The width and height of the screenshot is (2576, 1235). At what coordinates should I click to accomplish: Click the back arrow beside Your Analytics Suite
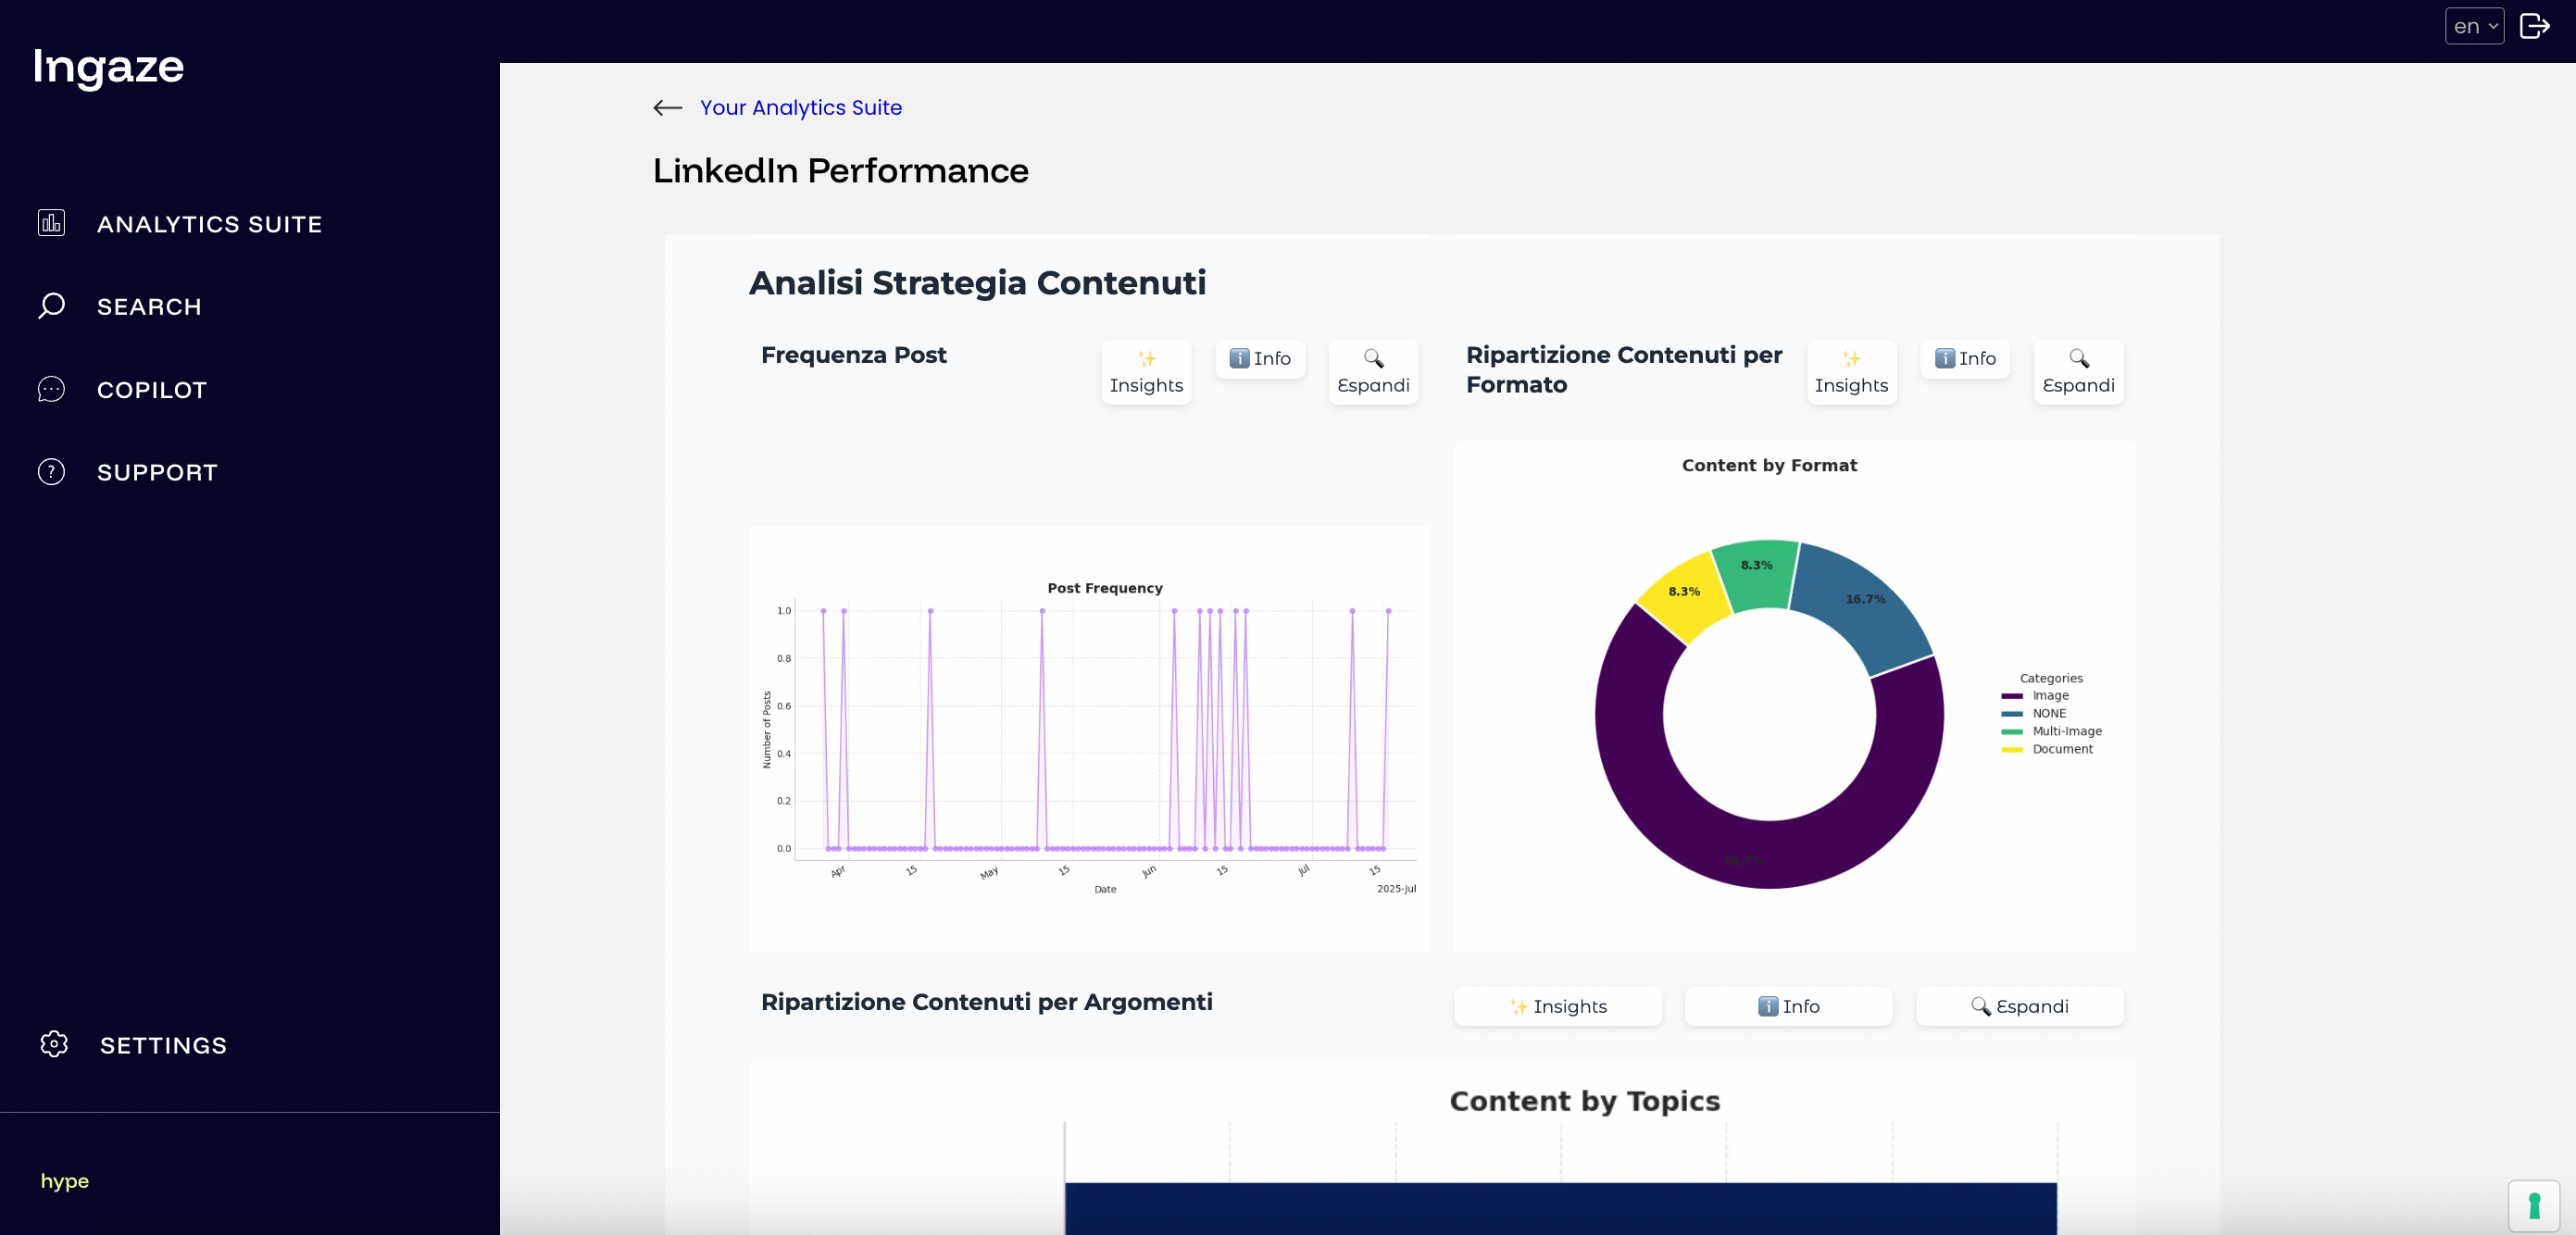click(667, 108)
